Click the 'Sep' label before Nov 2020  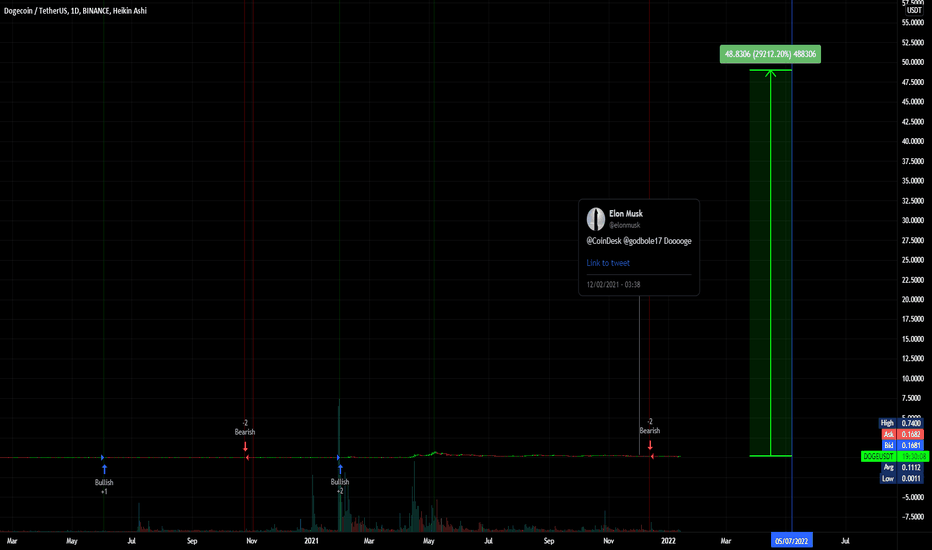[192, 541]
